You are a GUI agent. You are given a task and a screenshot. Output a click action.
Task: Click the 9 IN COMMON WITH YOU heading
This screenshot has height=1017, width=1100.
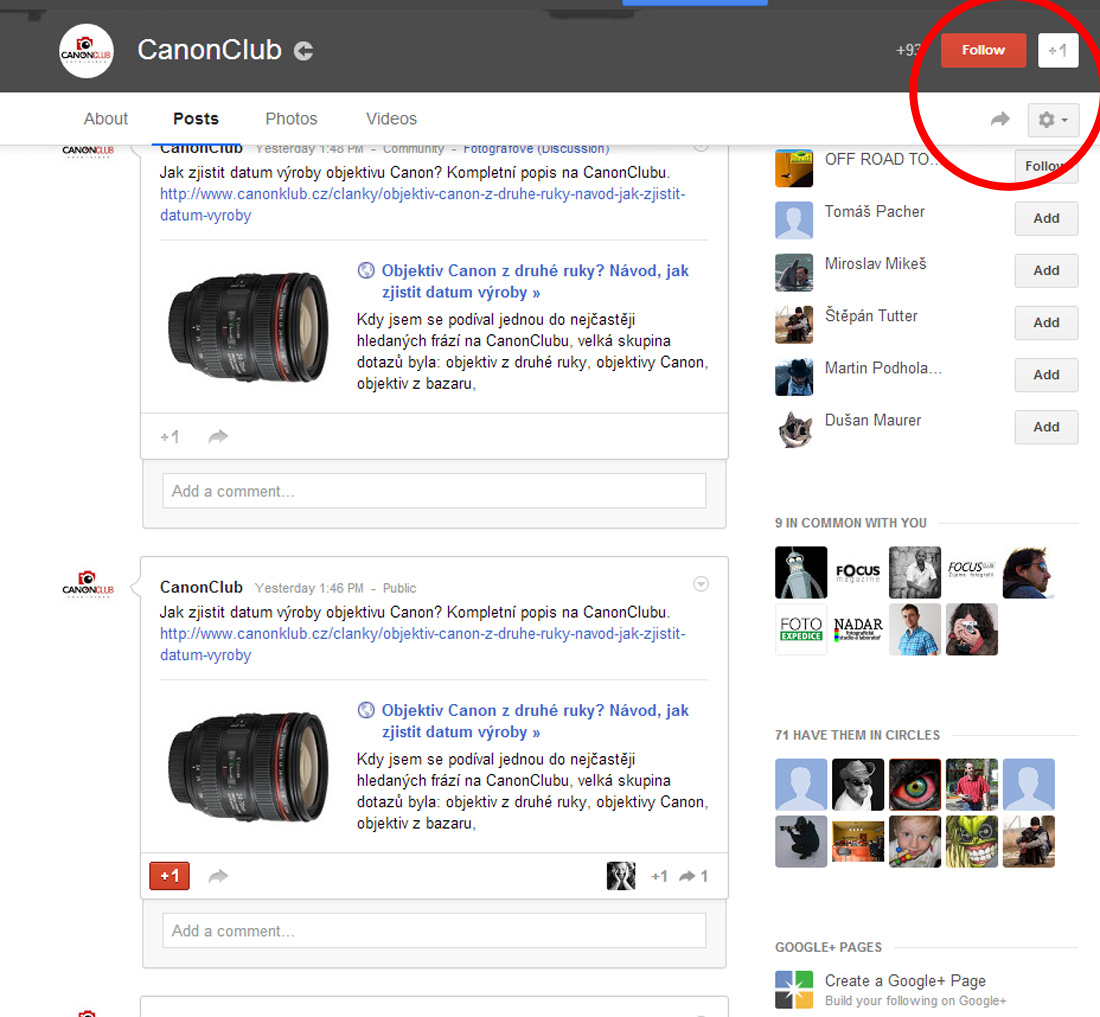tap(850, 523)
